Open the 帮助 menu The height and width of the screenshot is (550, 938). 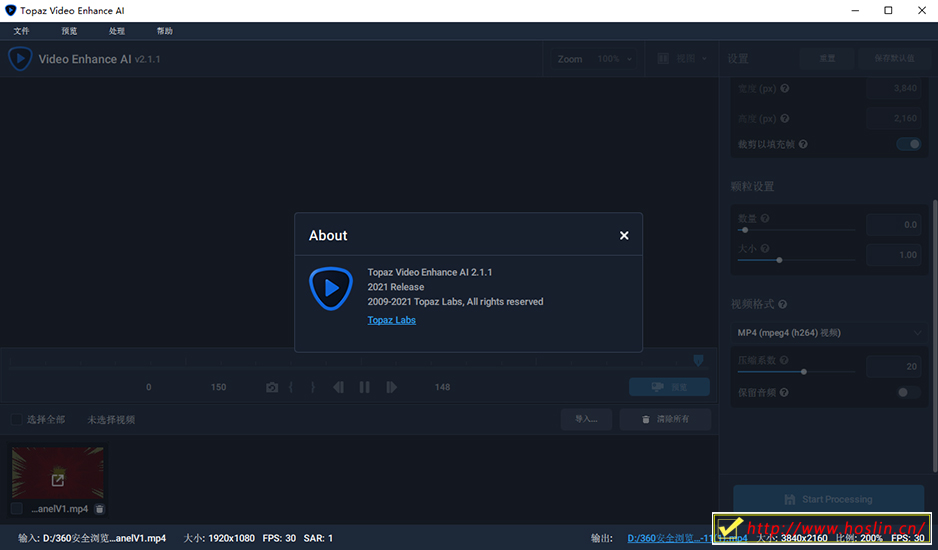165,31
